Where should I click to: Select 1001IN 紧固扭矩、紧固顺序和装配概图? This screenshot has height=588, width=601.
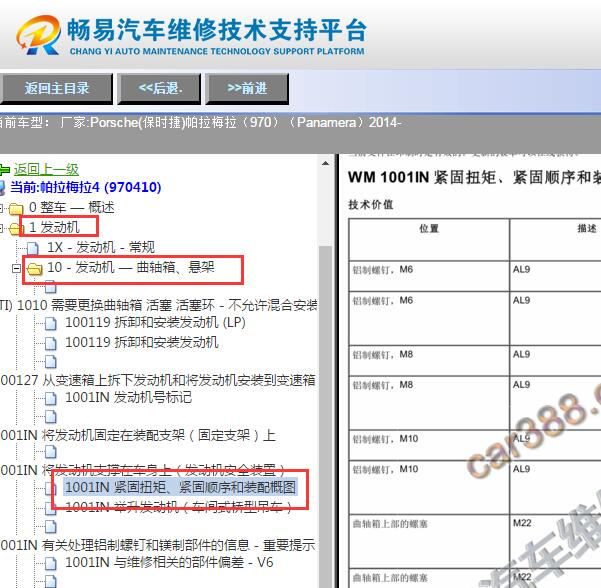(181, 487)
